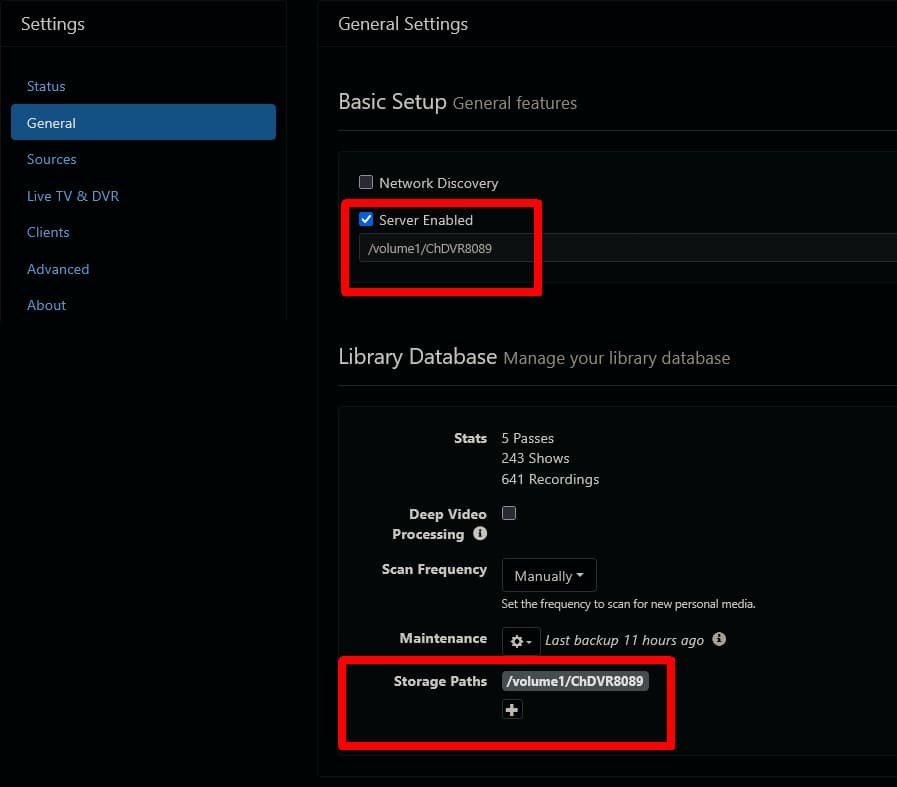
Task: Toggle Deep Video Processing on
Action: [x=509, y=513]
